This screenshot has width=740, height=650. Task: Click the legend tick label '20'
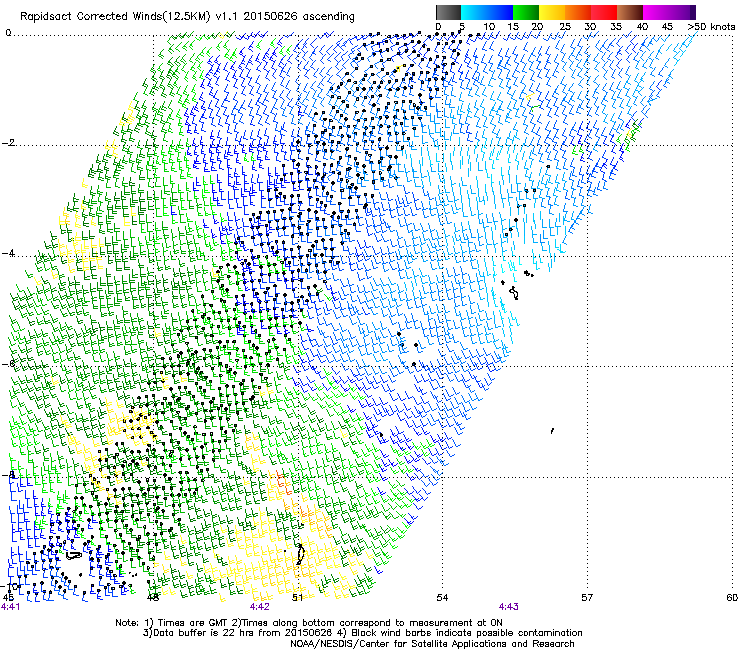[537, 27]
